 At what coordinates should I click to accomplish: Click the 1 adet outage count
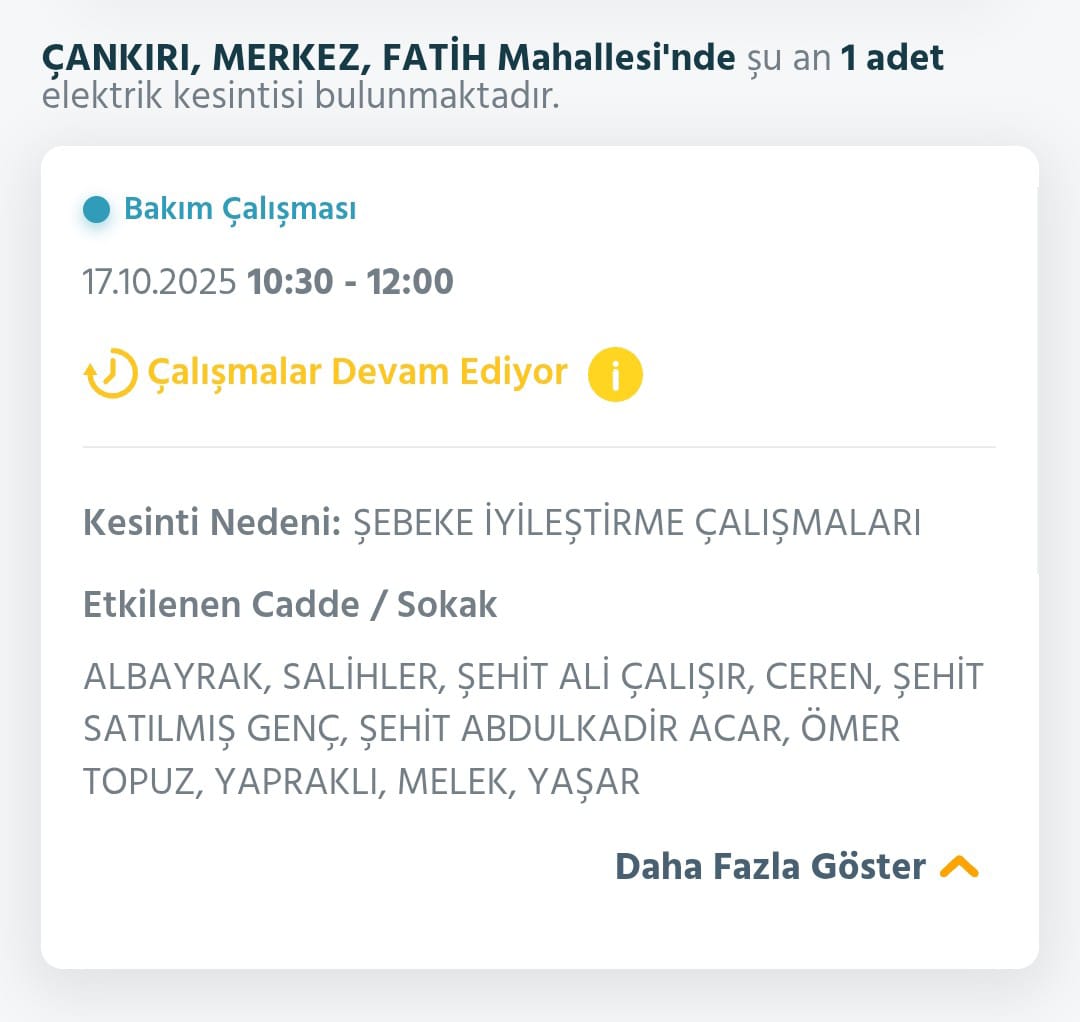(x=892, y=58)
